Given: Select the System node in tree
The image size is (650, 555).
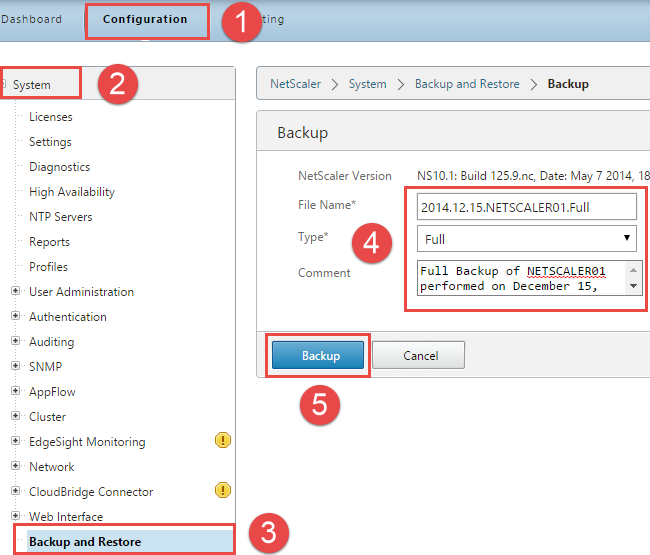Looking at the screenshot, I should pos(32,85).
